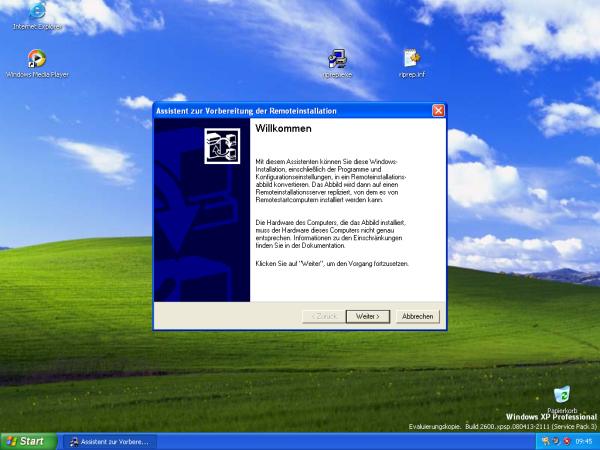Click the "Klicken Sie auf Weiter" instruction line
Viewport: 600px width, 450px height.
[332, 264]
